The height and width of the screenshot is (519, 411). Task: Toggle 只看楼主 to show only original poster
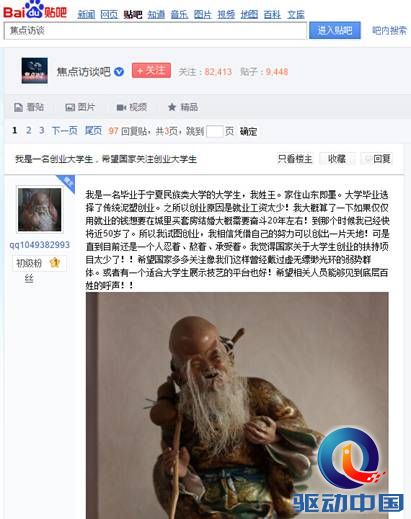pyautogui.click(x=295, y=159)
